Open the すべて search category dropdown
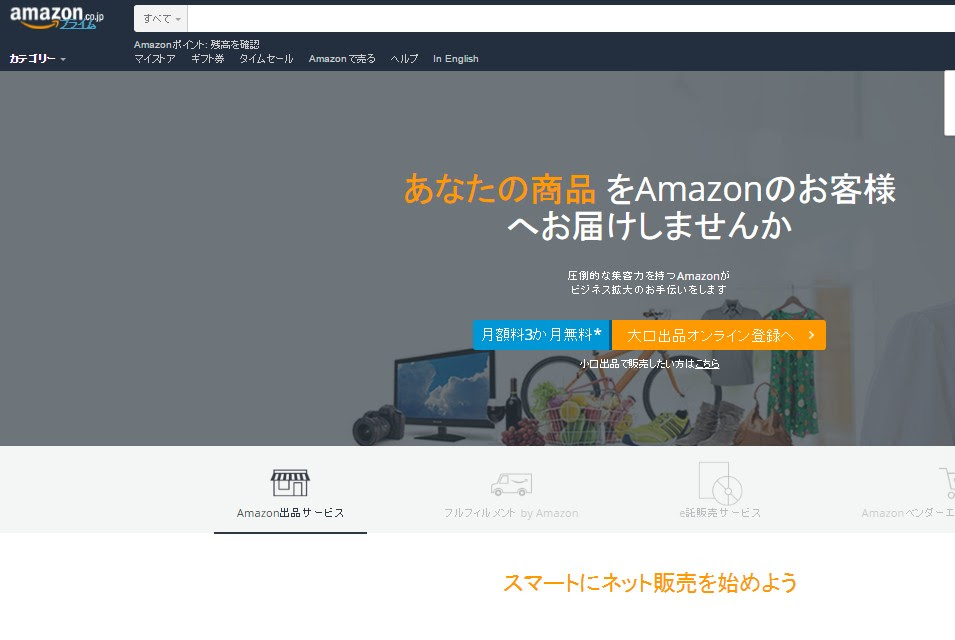Viewport: 955px width, 640px height. (x=161, y=19)
